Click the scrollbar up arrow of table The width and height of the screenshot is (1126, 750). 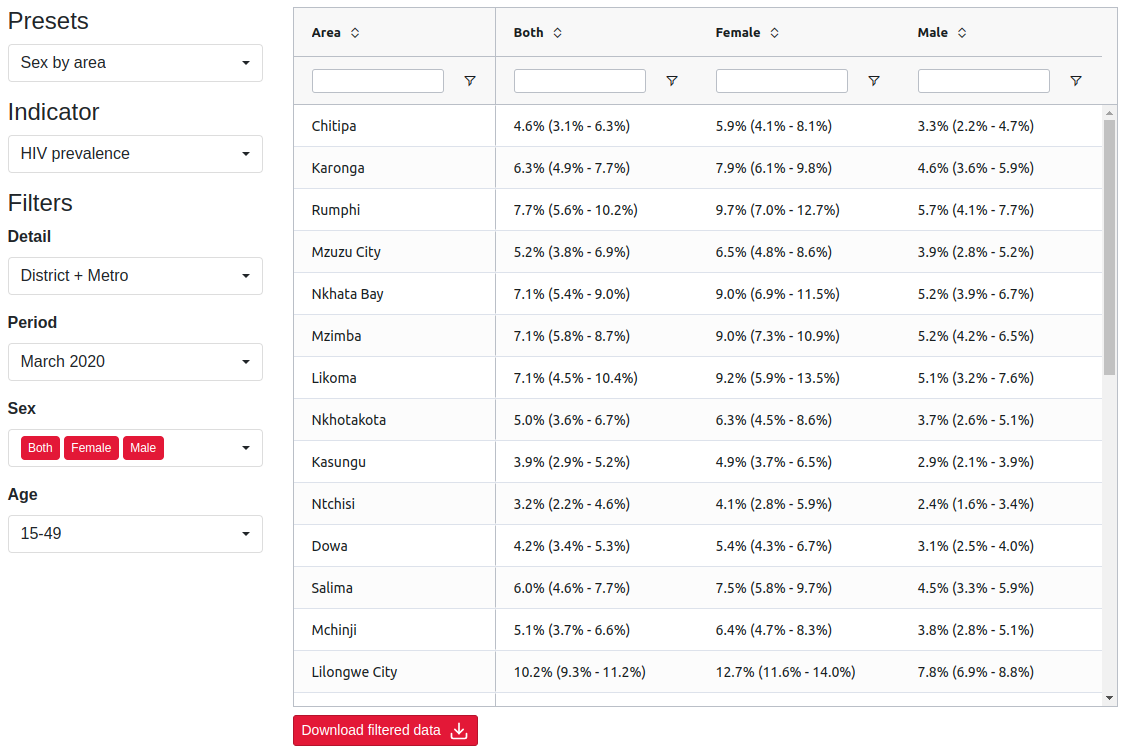(1109, 113)
